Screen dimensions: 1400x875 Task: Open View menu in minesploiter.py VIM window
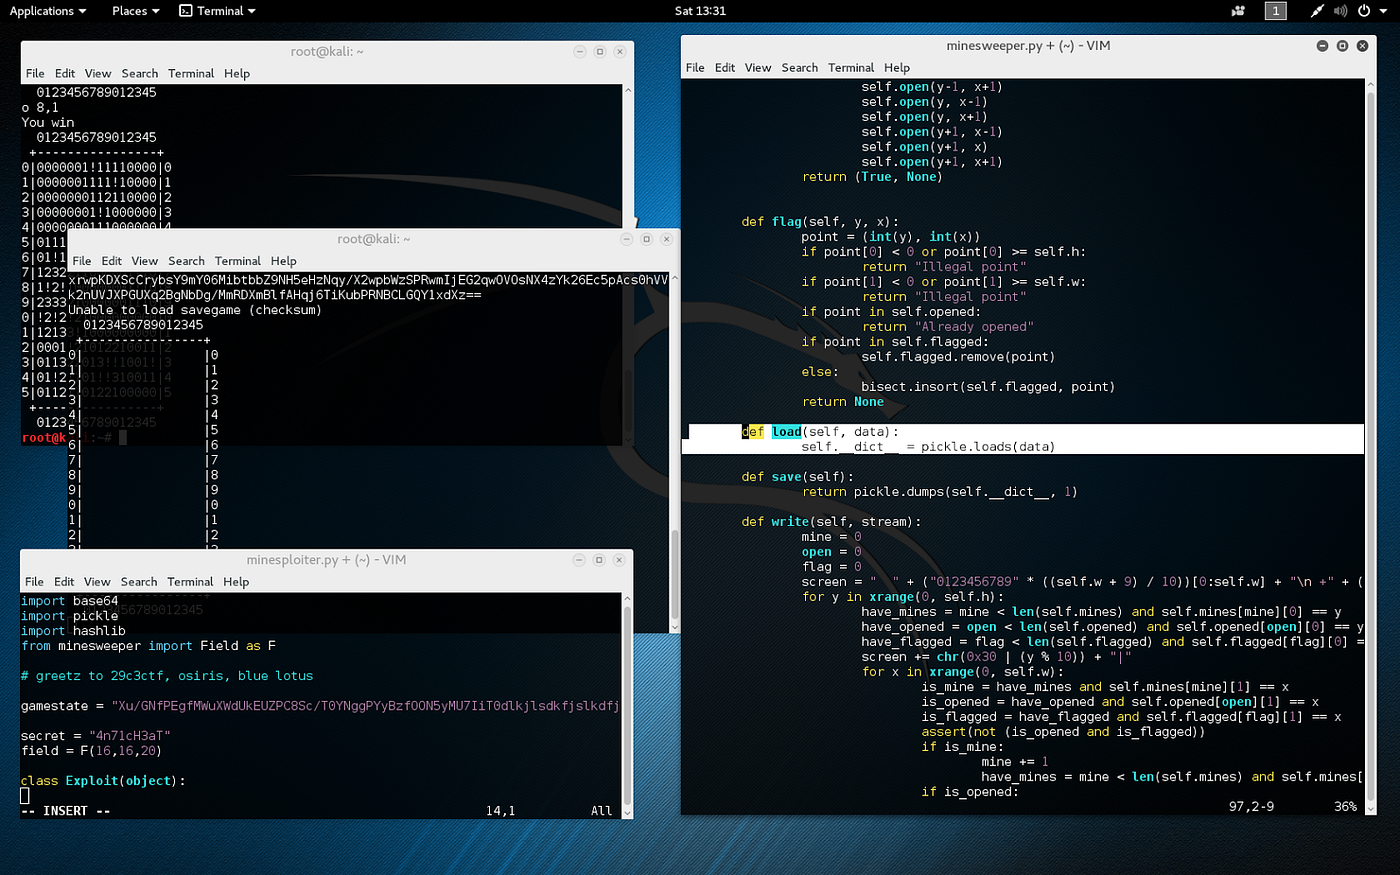coord(97,582)
